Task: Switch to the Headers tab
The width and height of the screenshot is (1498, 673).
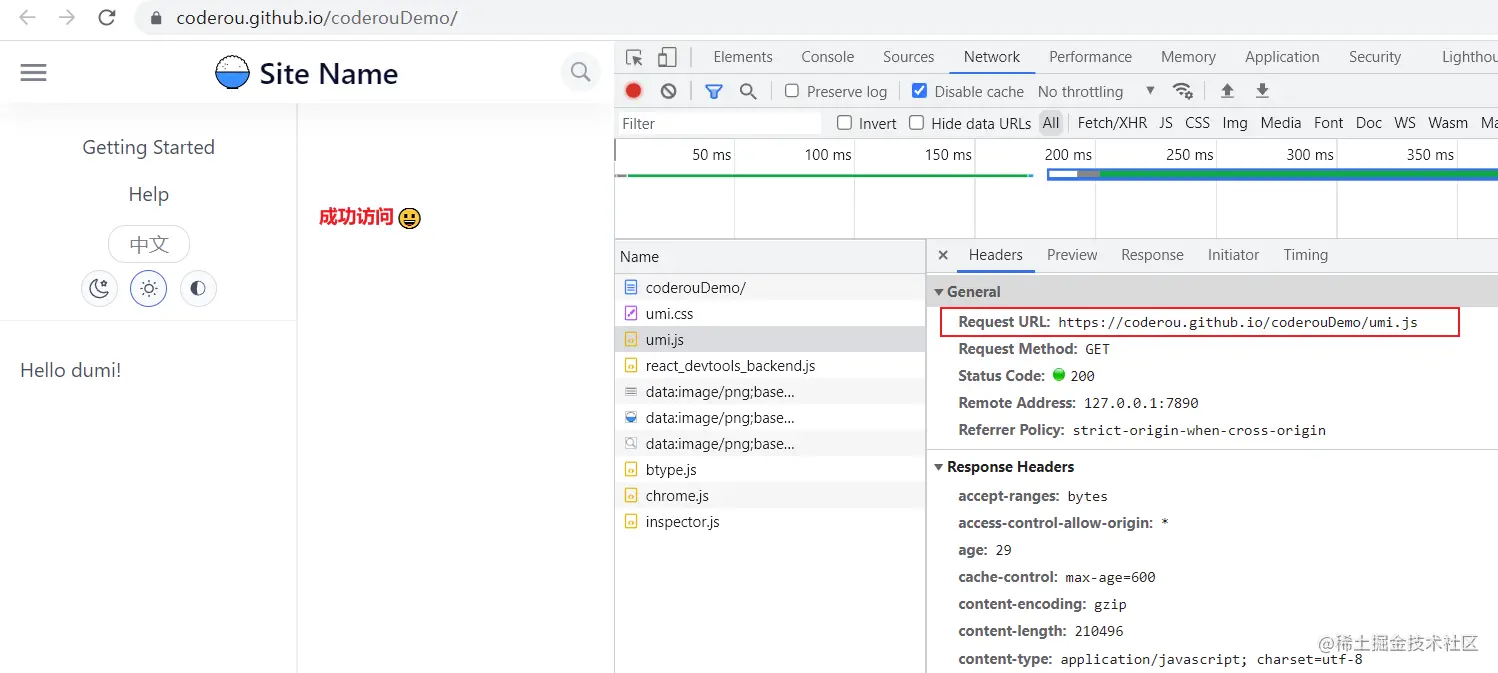Action: point(996,255)
